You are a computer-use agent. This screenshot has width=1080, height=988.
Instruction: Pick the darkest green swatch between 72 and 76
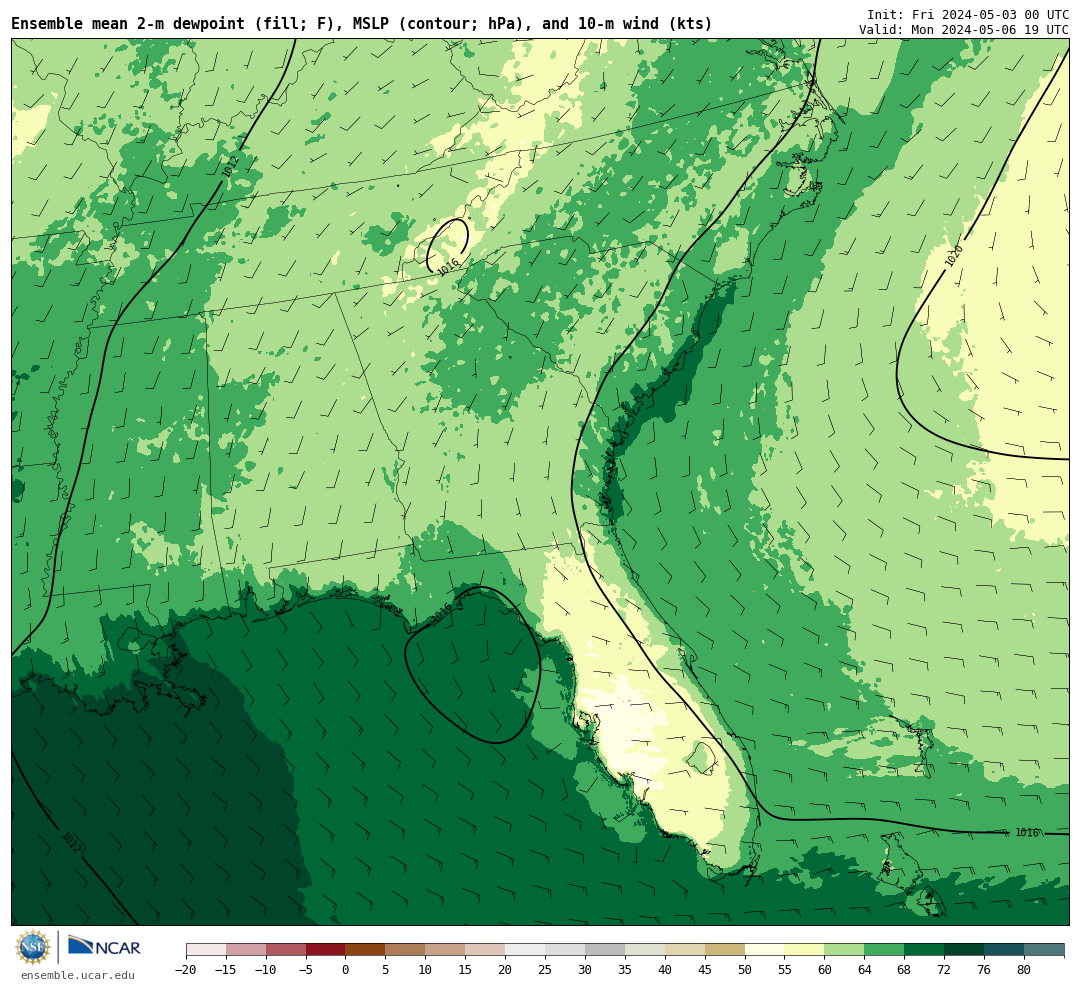(x=964, y=950)
